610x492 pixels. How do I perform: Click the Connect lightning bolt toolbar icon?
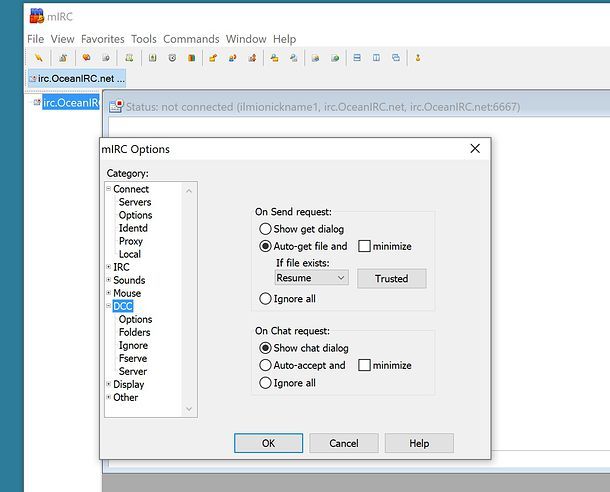[39, 58]
